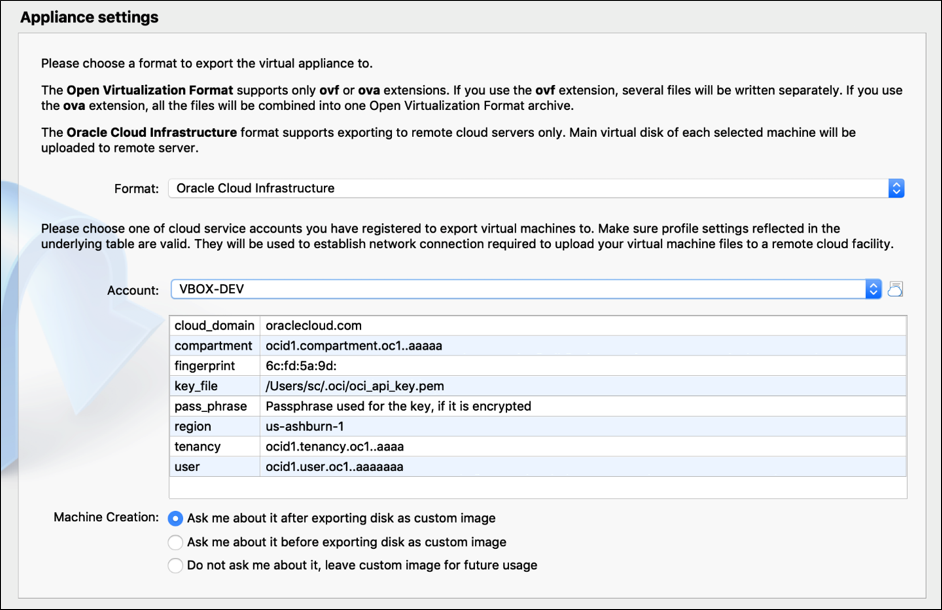Open the cloud profile manager icon
The width and height of the screenshot is (942, 610).
tap(895, 289)
